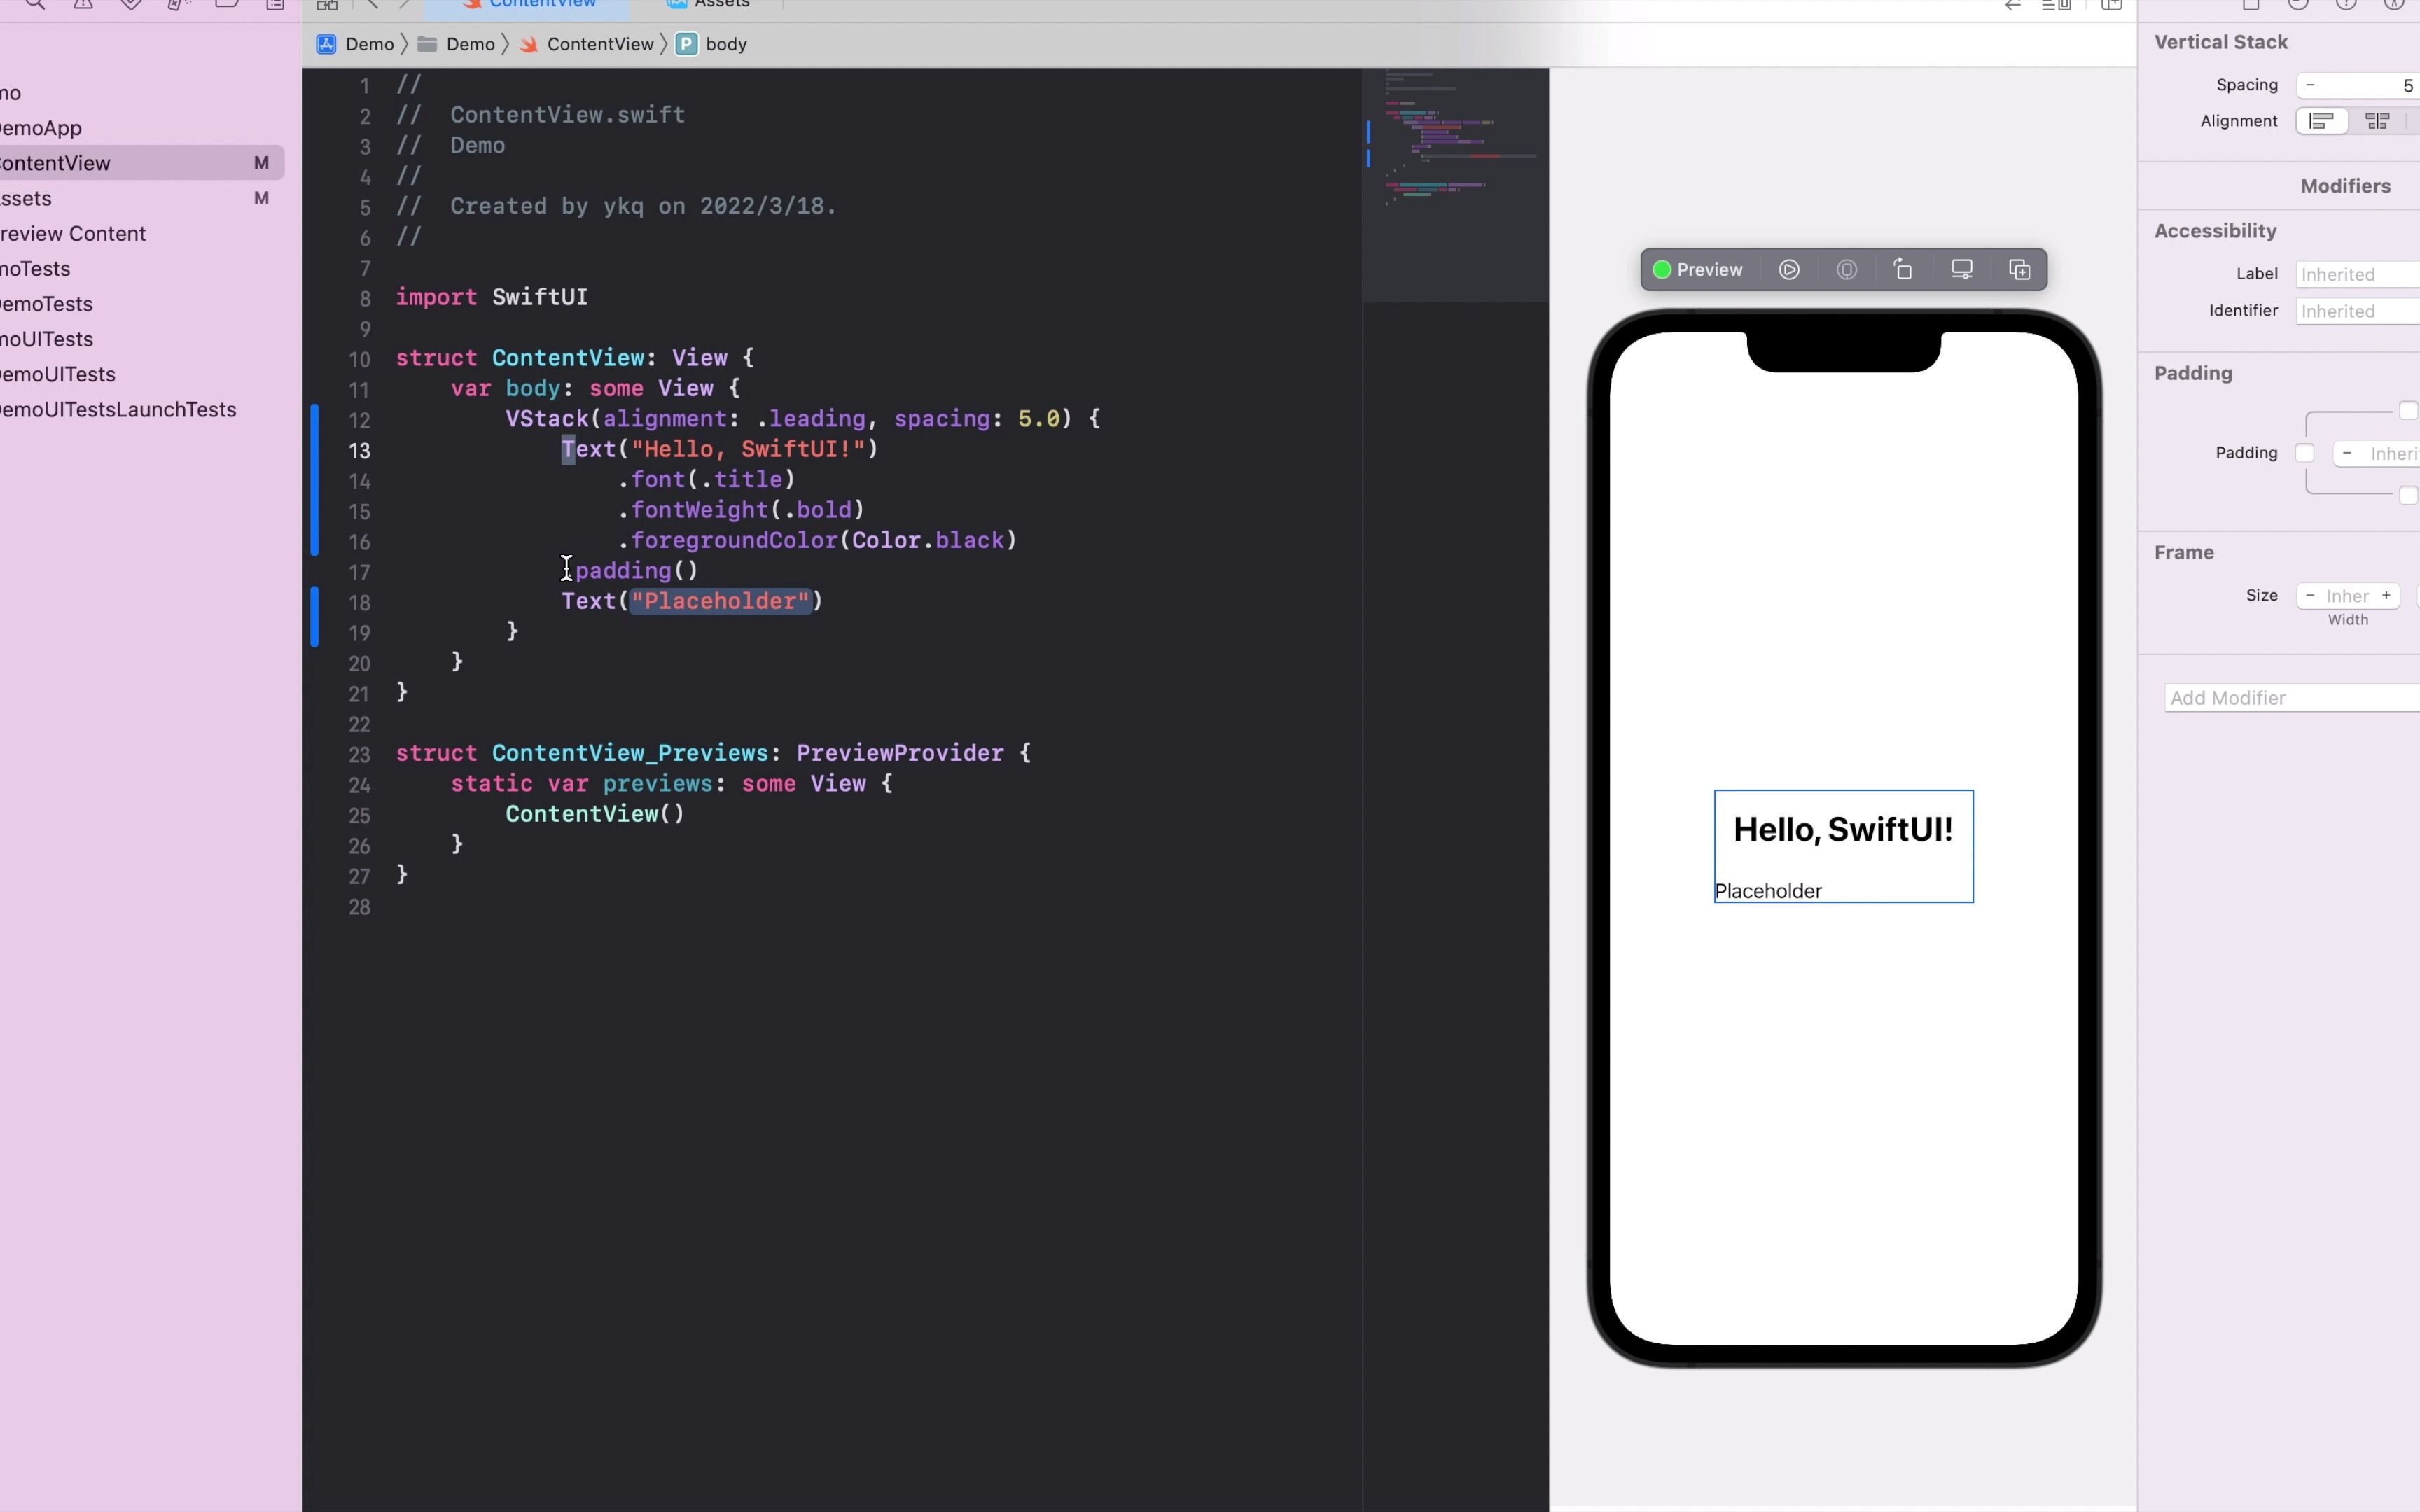Toggle the top padding checkbox
This screenshot has height=1512, width=2420.
(x=2409, y=411)
